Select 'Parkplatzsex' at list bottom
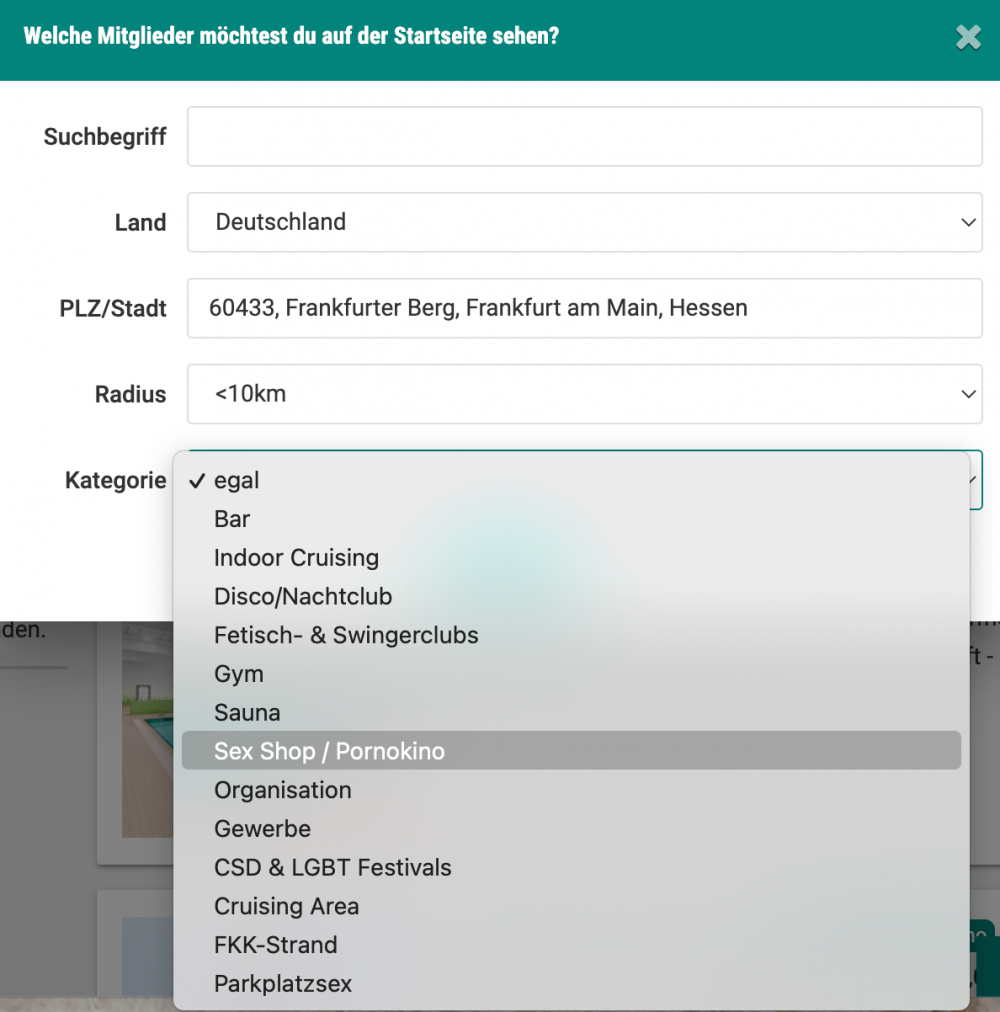Image resolution: width=1000 pixels, height=1012 pixels. 283,984
